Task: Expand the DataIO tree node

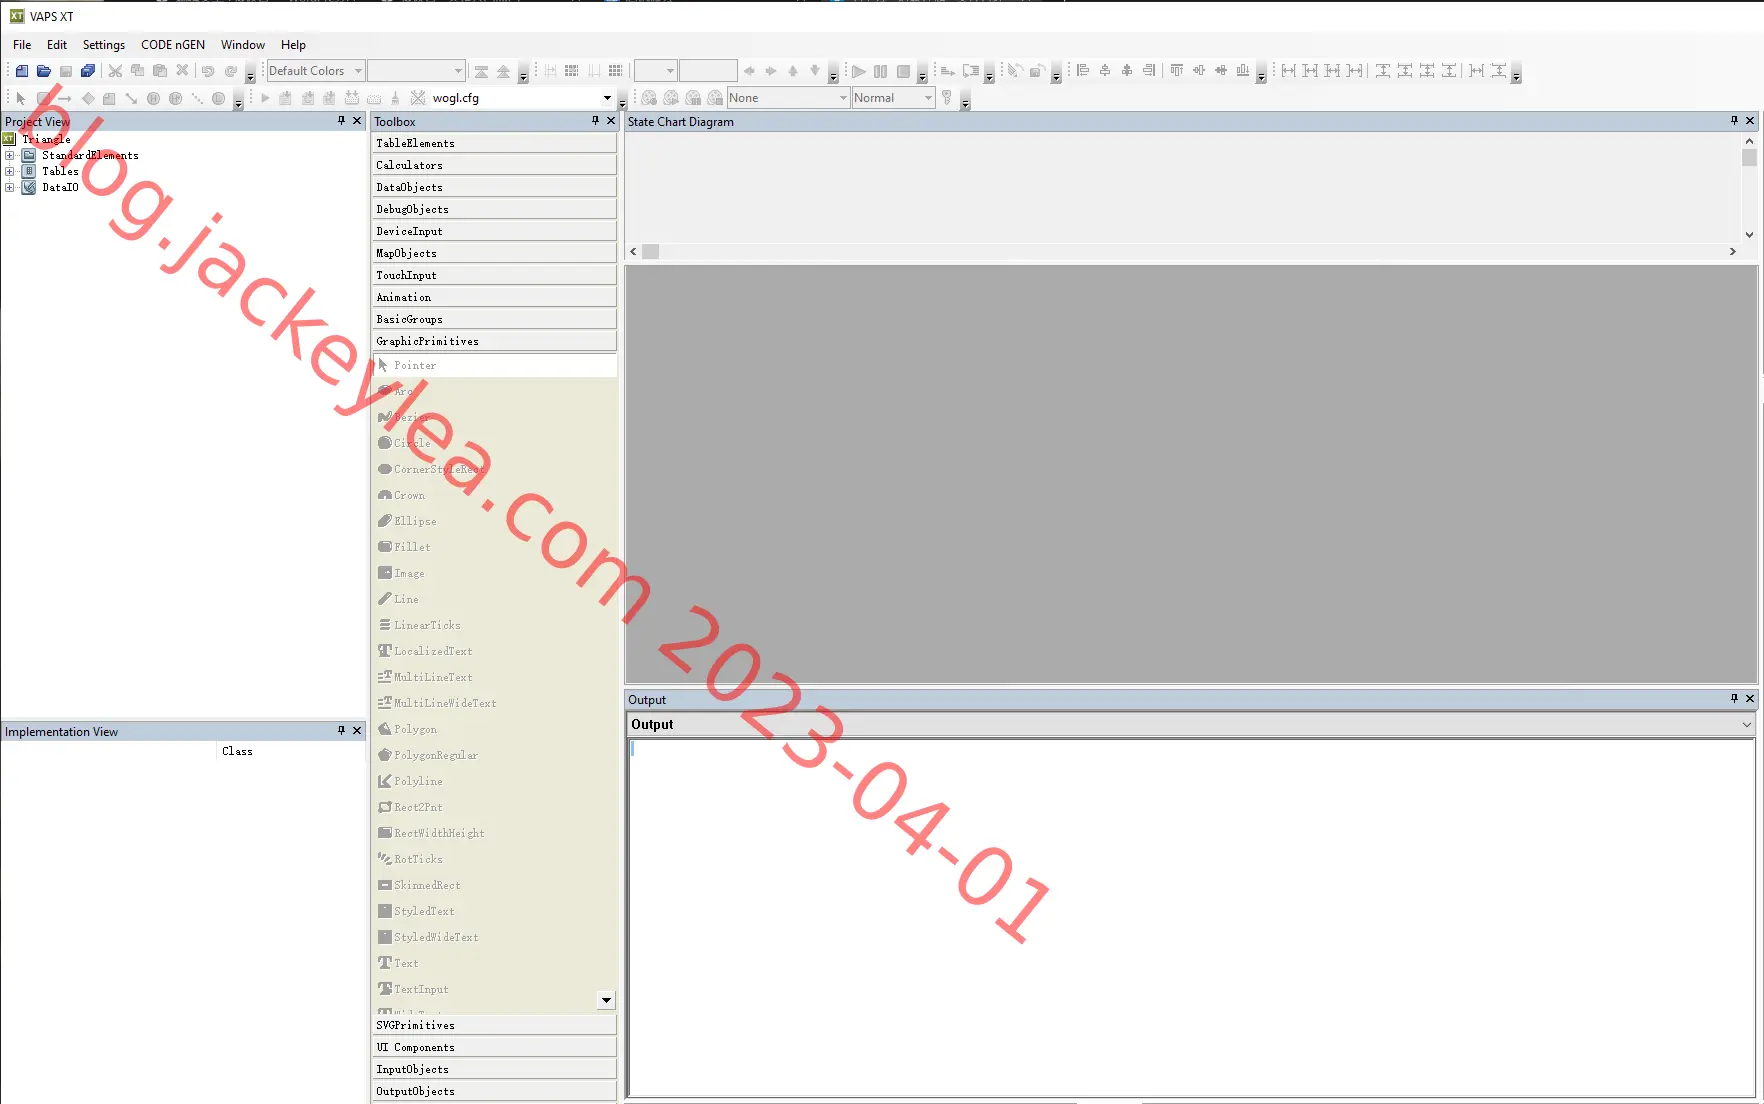Action: coord(10,187)
